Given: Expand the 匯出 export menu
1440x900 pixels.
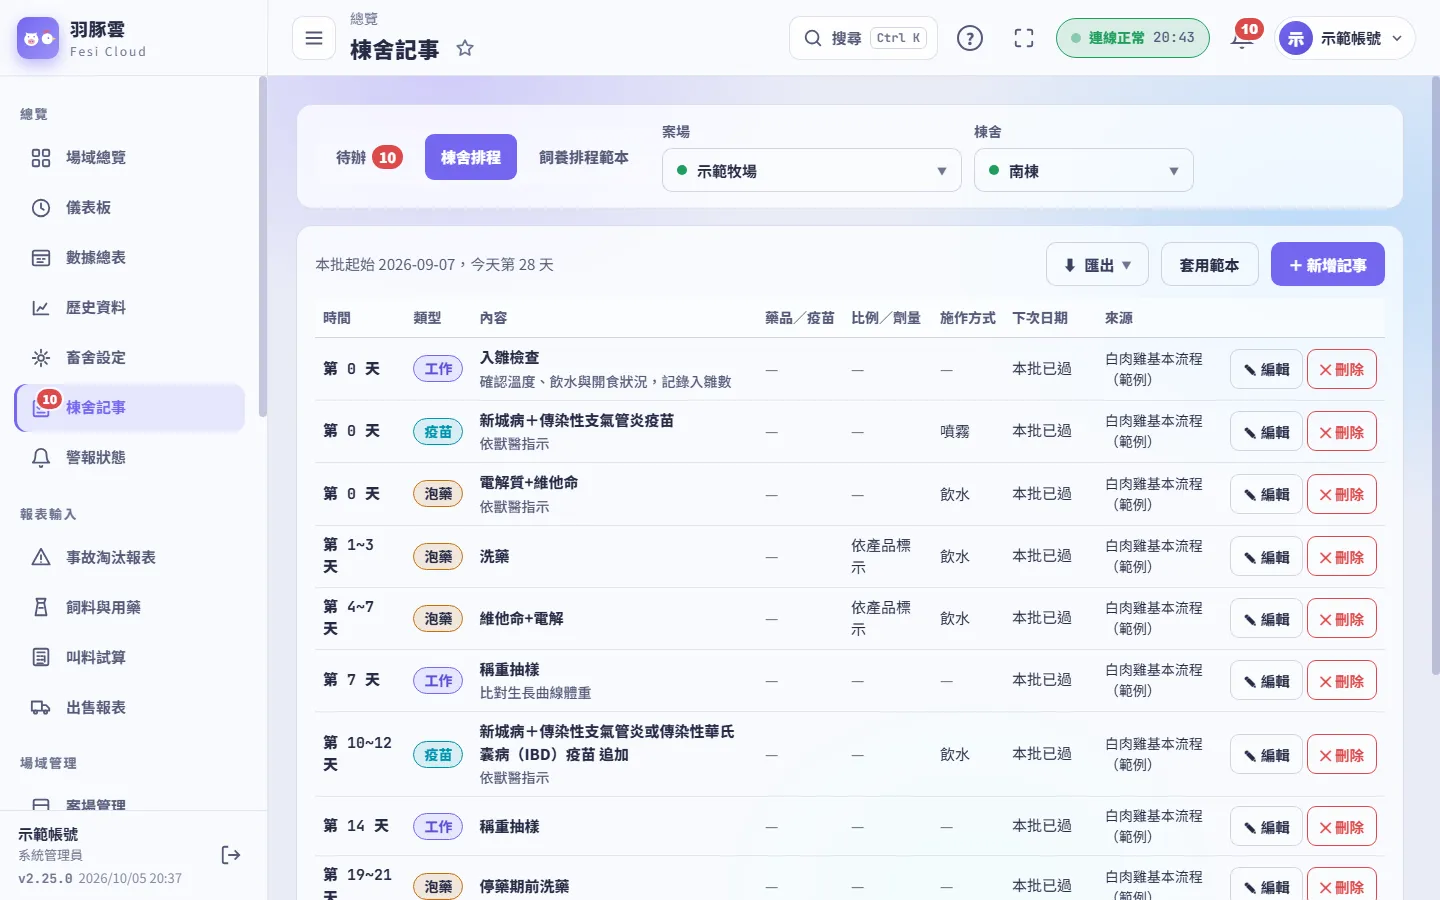Looking at the screenshot, I should [x=1097, y=265].
